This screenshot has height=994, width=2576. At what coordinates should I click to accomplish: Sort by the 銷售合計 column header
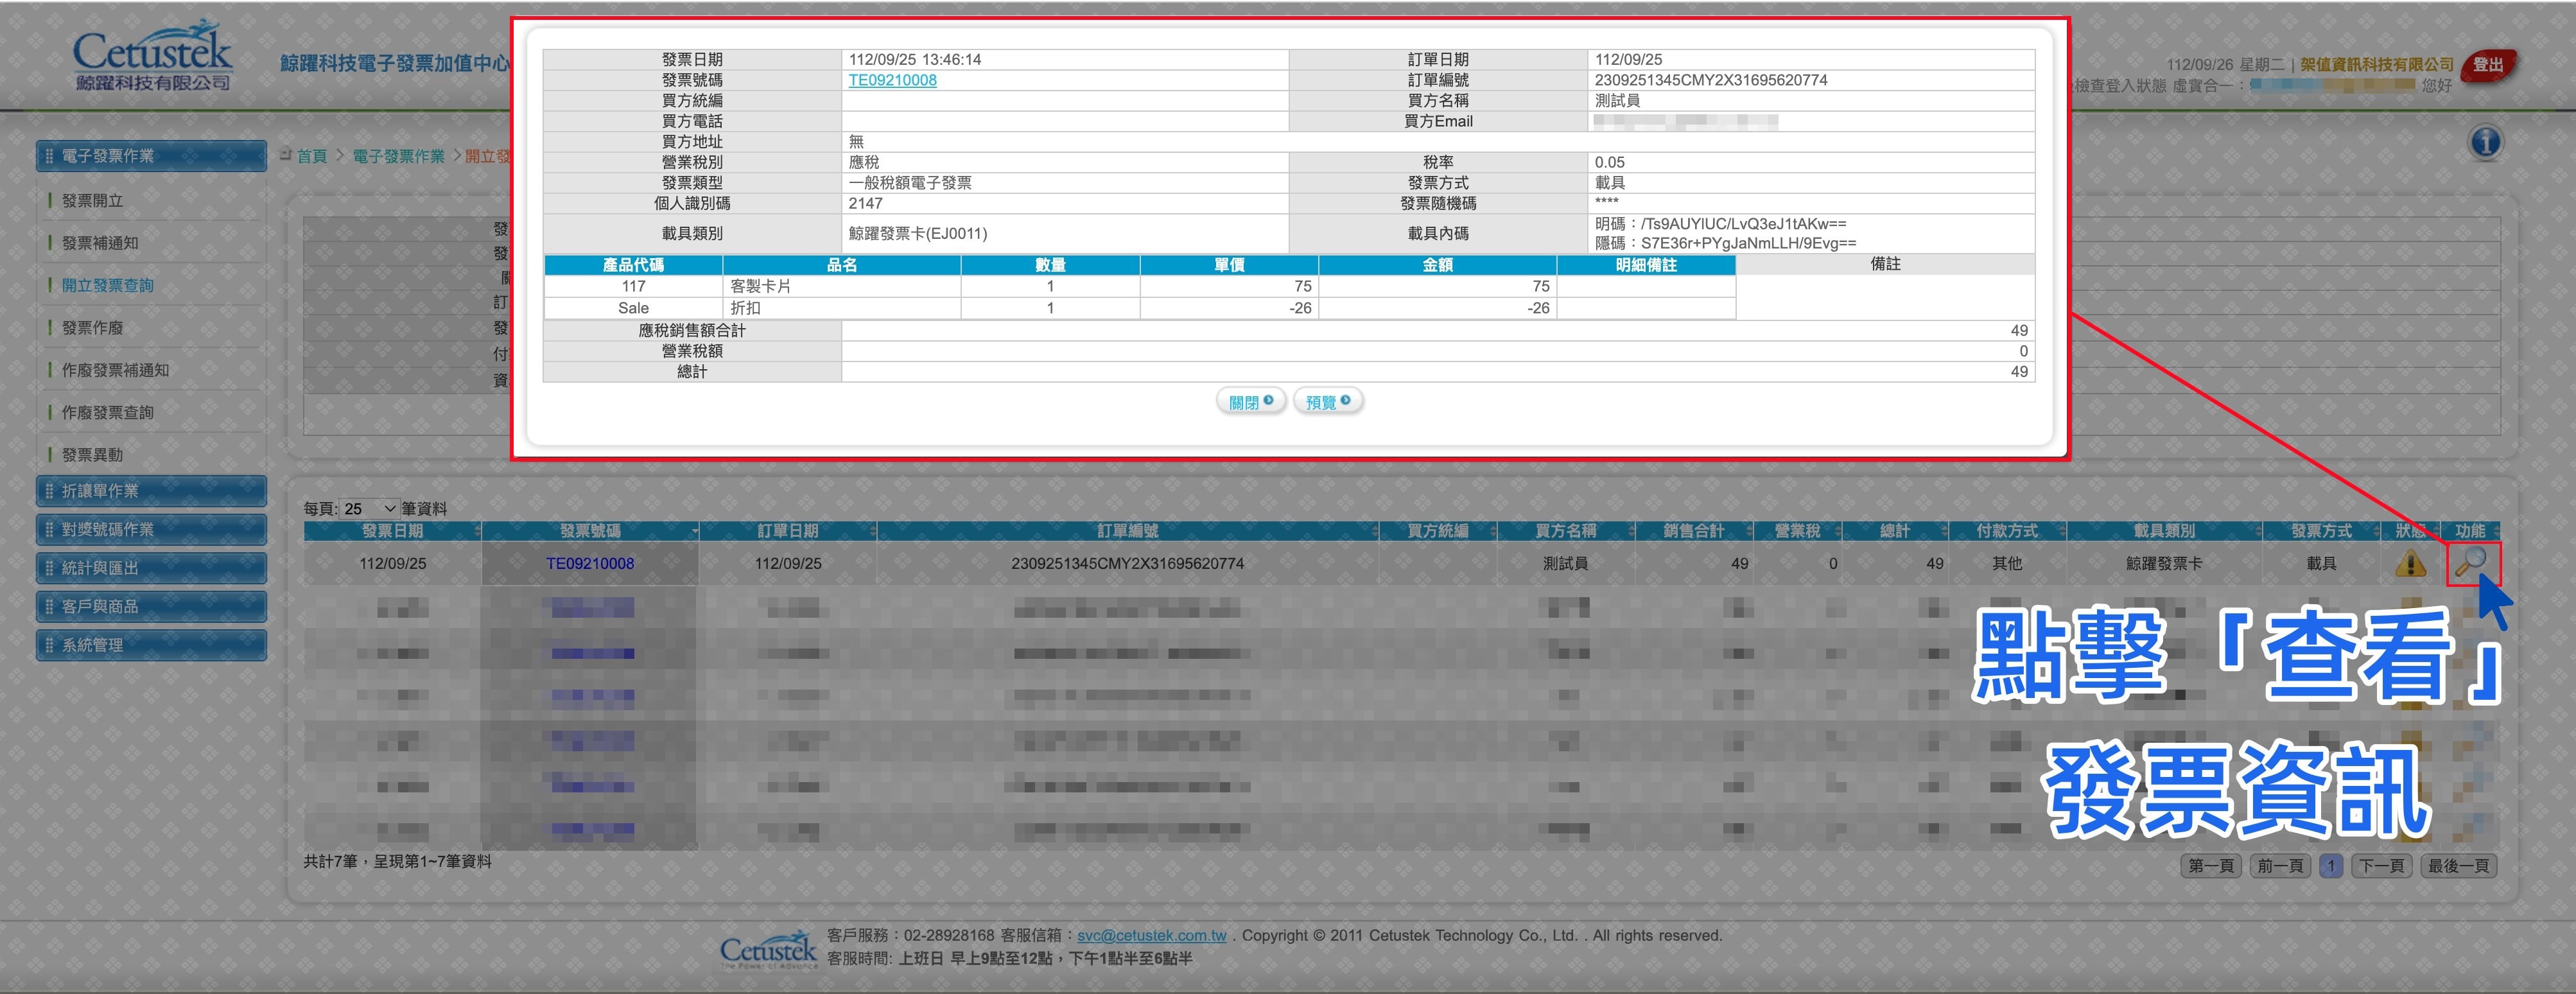point(1694,531)
